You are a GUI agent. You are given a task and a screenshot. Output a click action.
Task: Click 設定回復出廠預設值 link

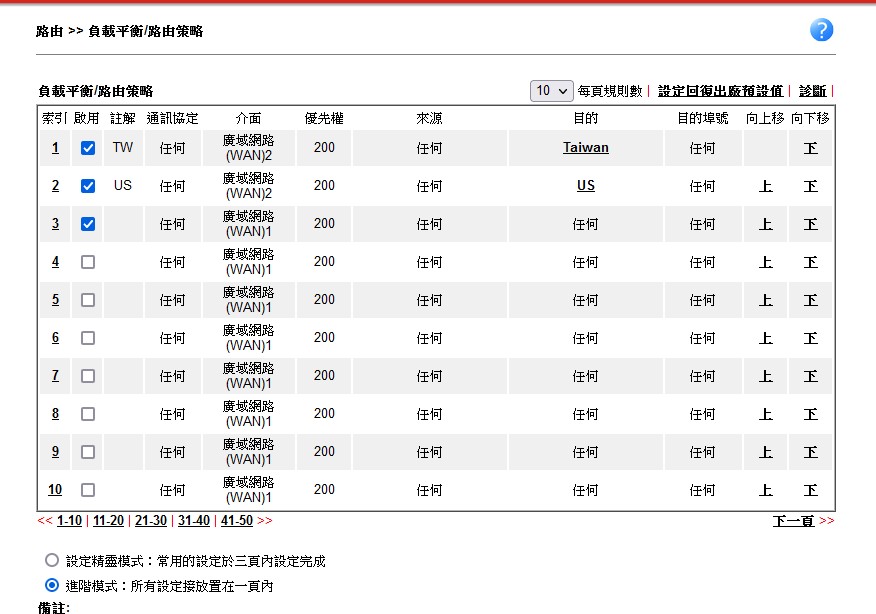coord(720,91)
